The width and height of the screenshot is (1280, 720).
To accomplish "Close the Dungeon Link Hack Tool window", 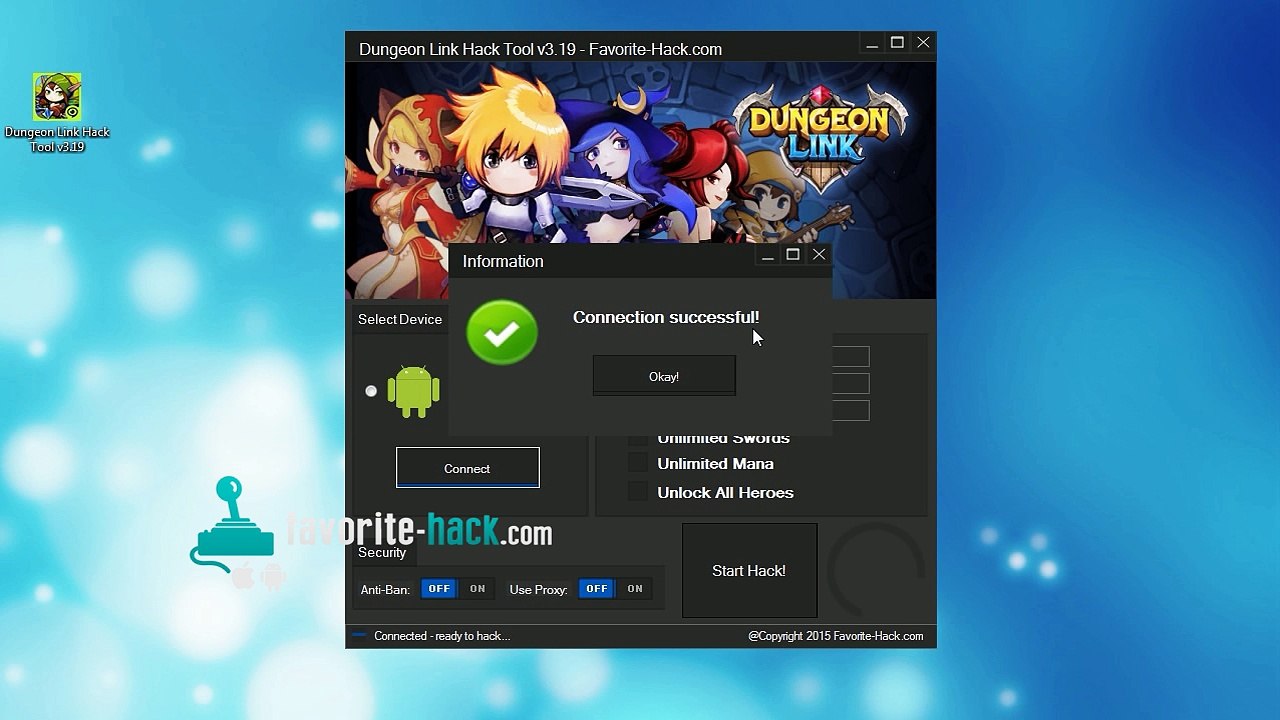I will [923, 43].
